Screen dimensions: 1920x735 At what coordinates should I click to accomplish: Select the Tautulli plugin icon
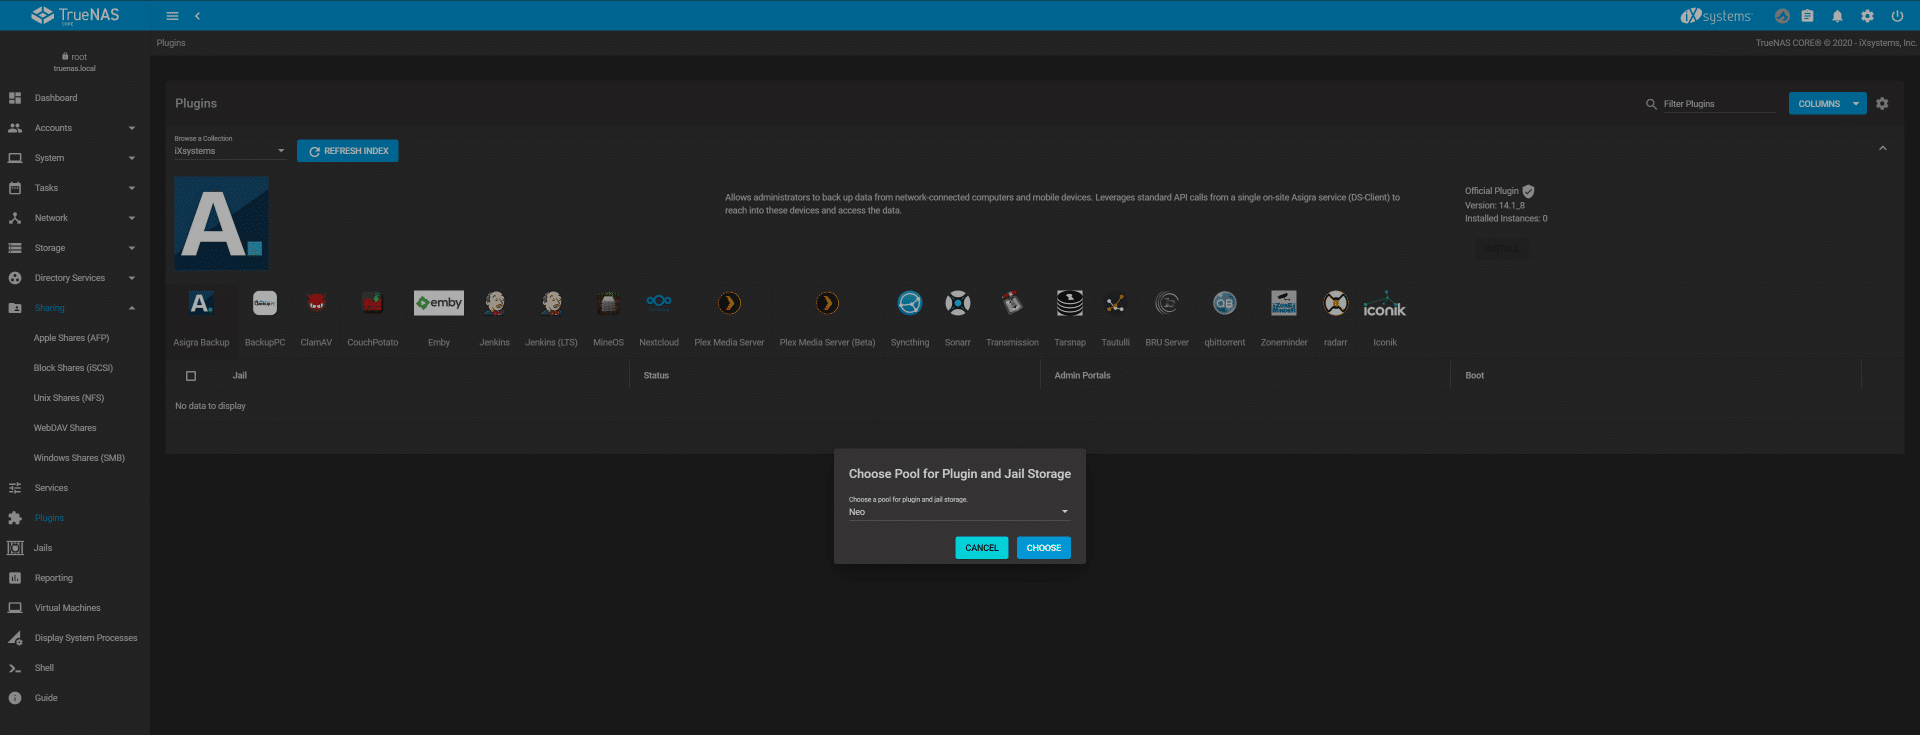(1115, 303)
